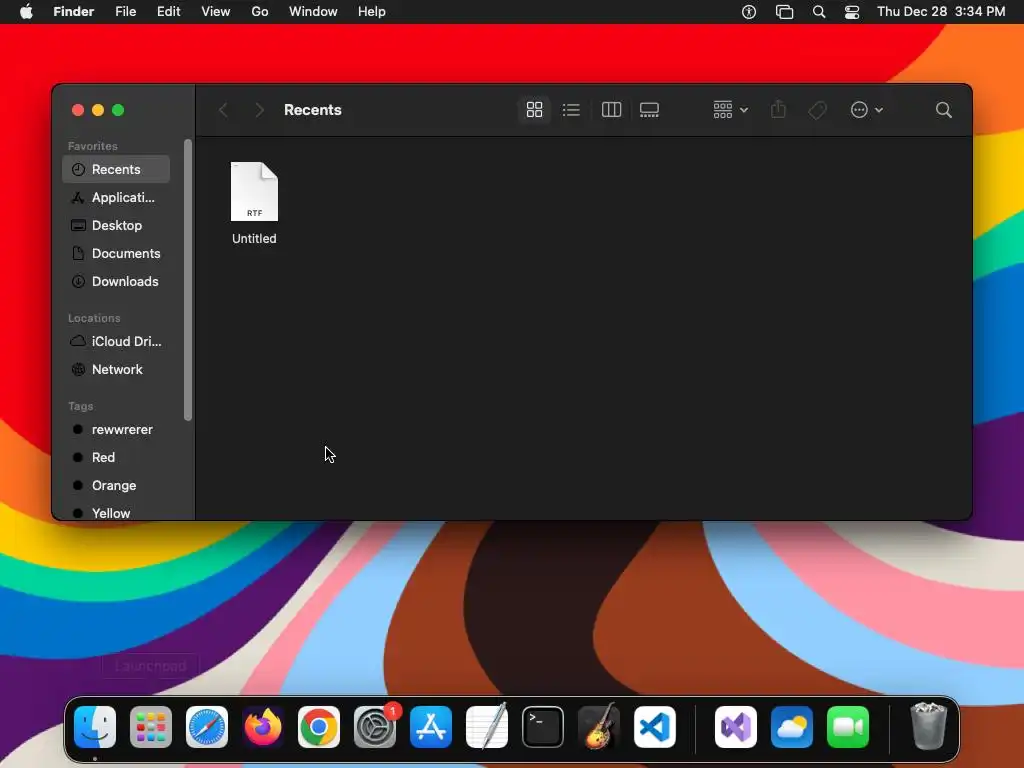Zoom the Finder window with the green button
Viewport: 1024px width, 768px height.
(118, 110)
